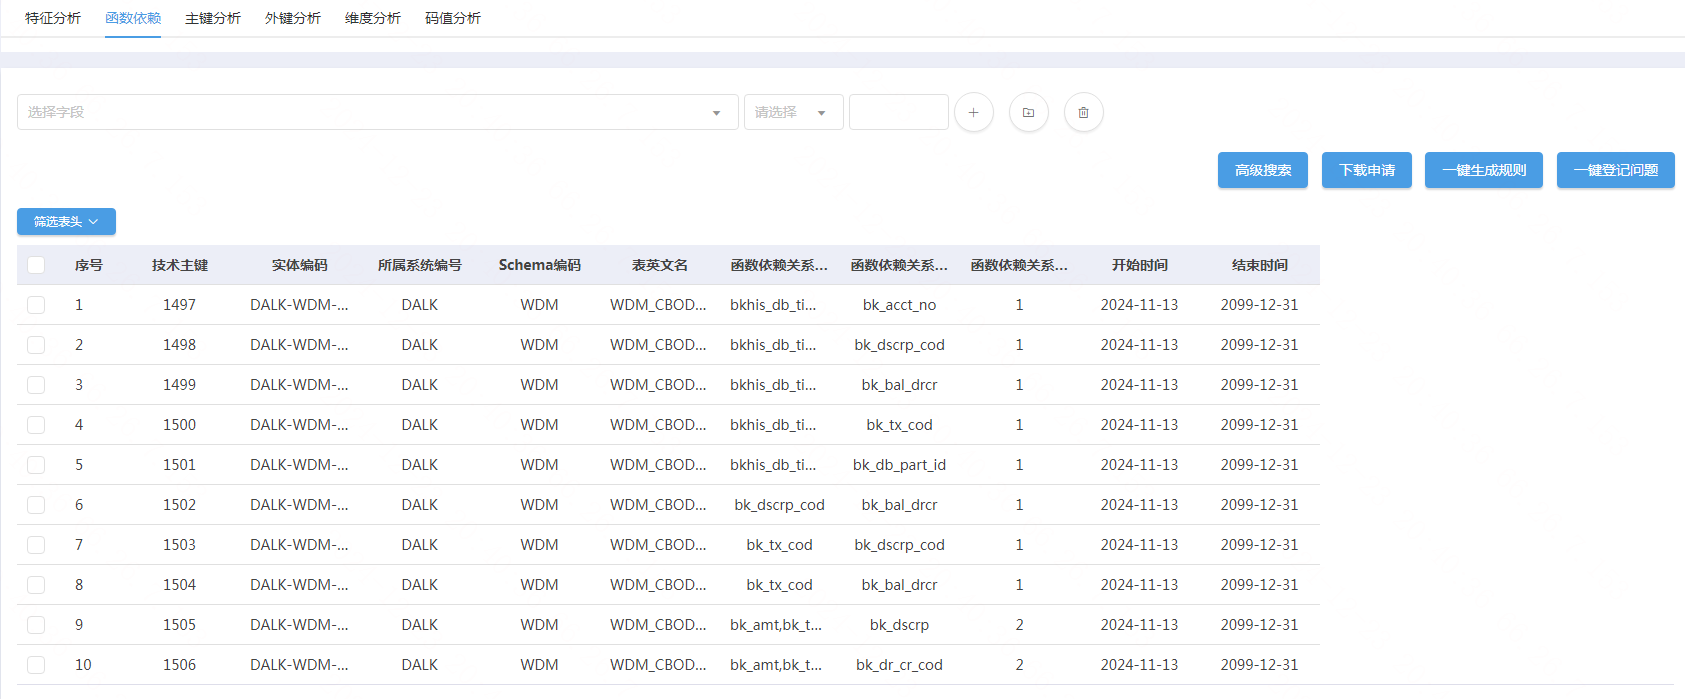
Task: Check the row with 技术主键 1501
Action: 36,465
